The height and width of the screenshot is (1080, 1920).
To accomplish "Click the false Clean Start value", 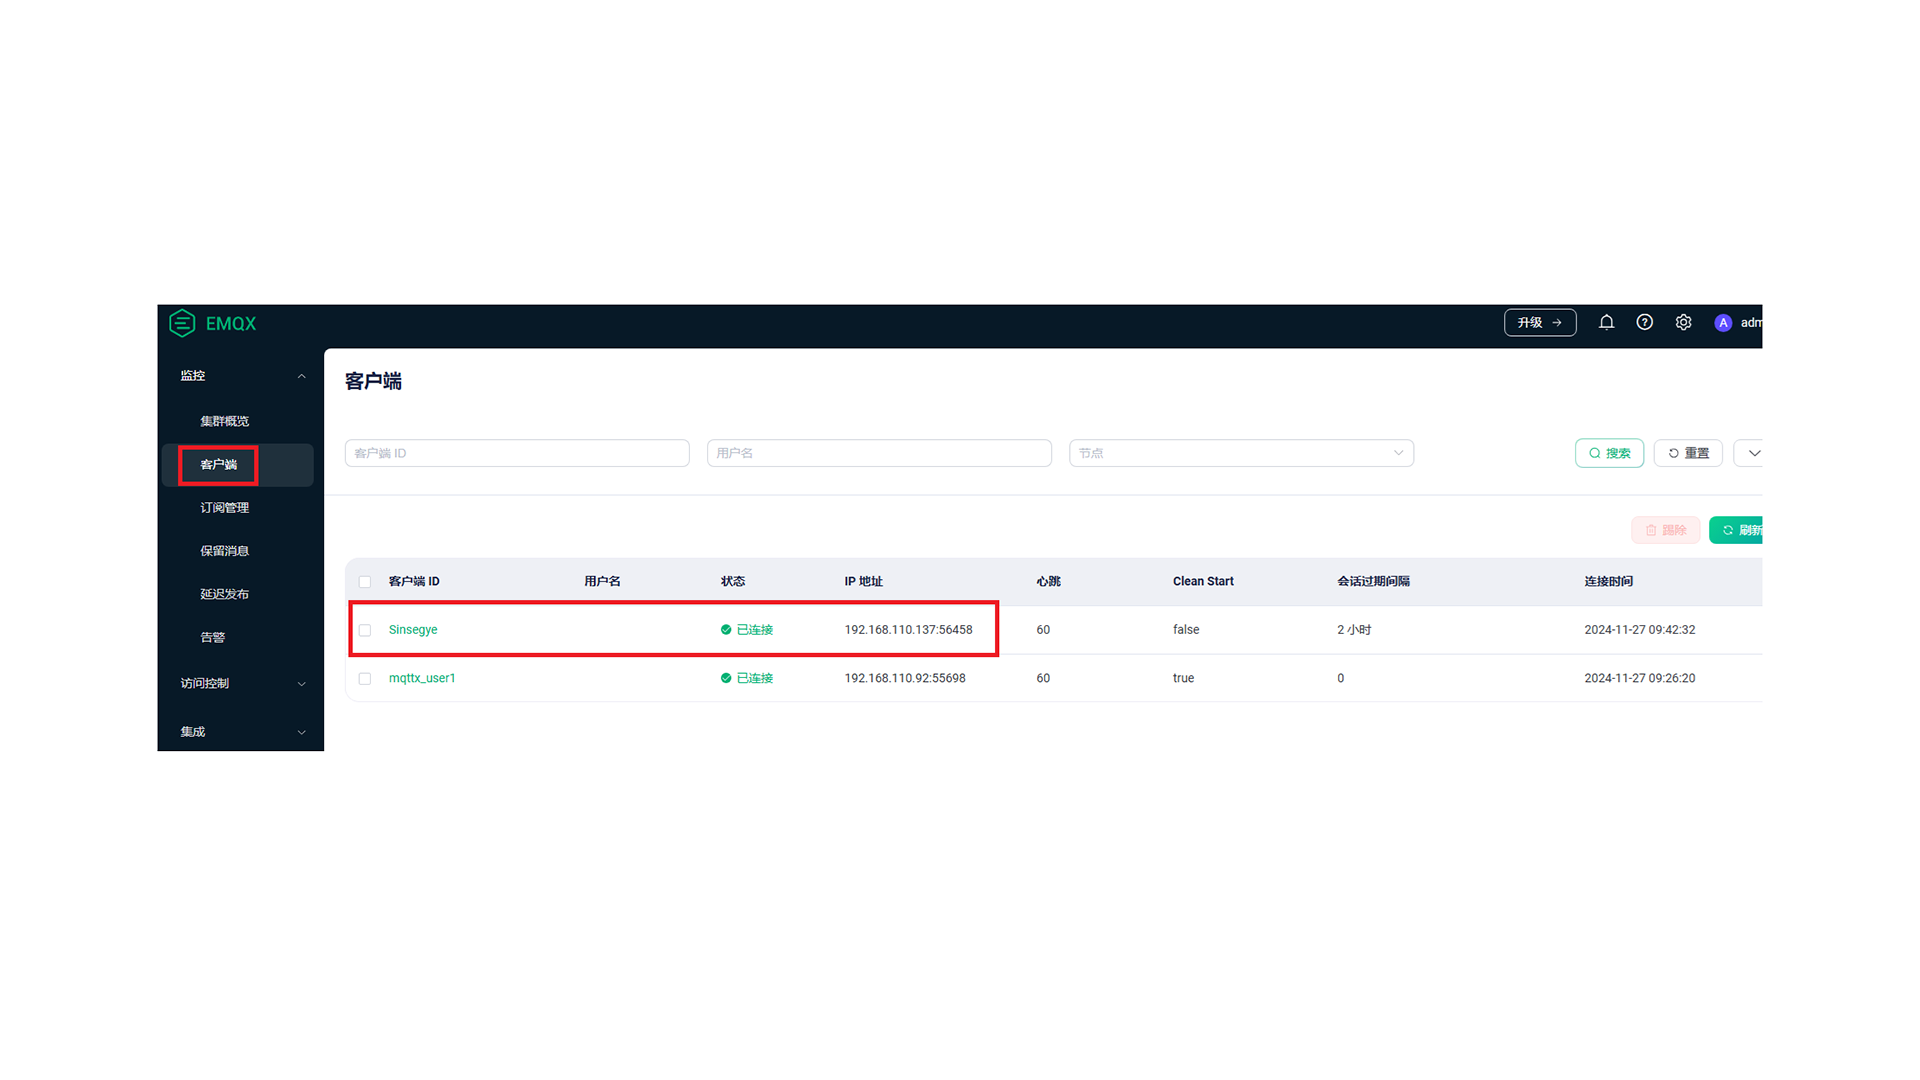I will (x=1186, y=630).
